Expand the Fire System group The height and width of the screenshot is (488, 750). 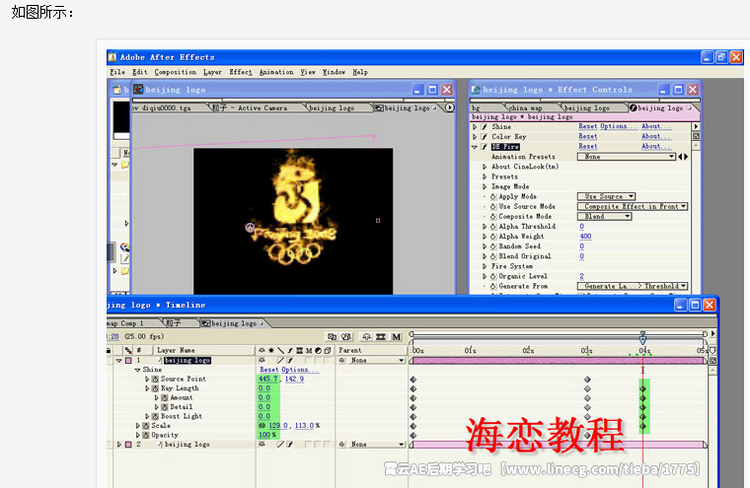click(485, 266)
